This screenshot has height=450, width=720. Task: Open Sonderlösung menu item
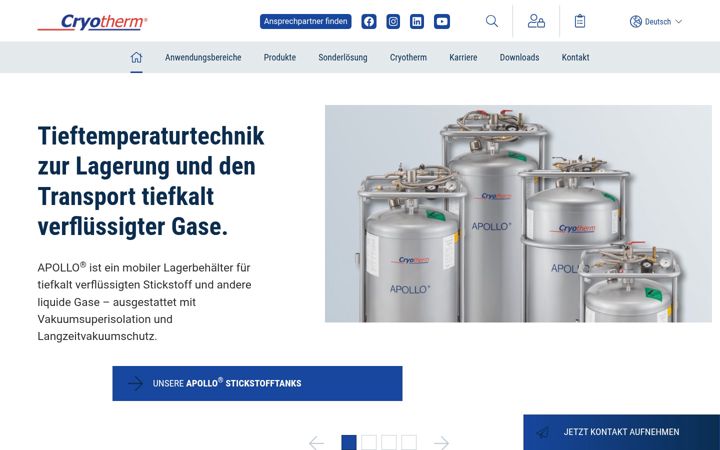[x=343, y=57]
